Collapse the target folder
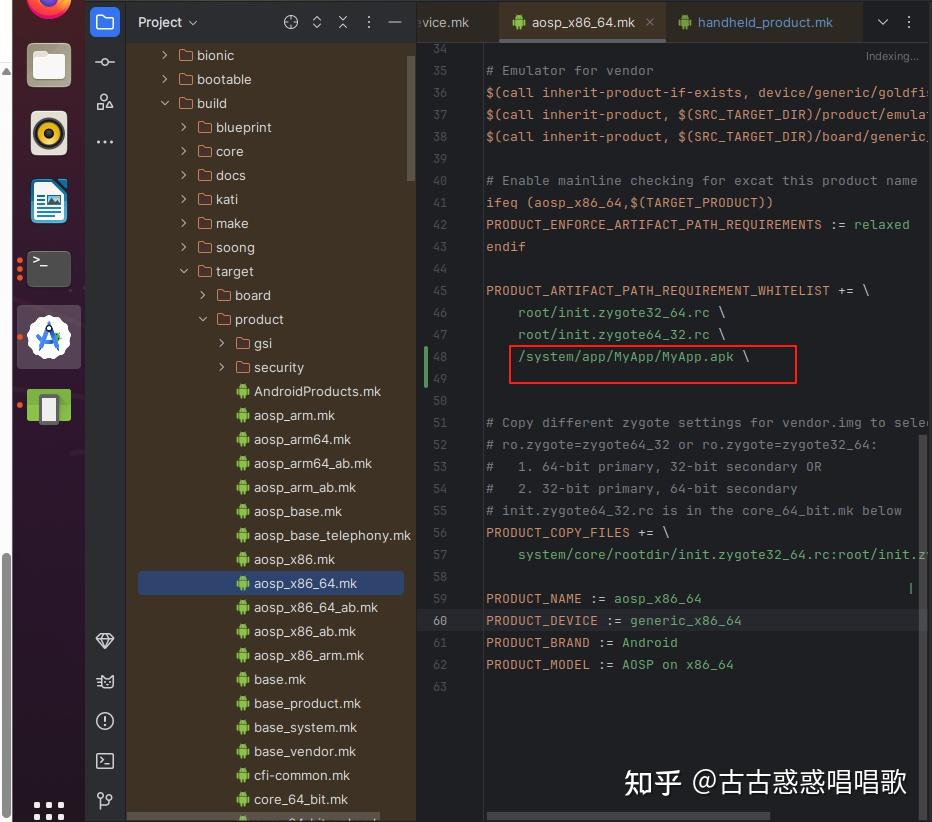This screenshot has height=822, width=932. pos(184,272)
